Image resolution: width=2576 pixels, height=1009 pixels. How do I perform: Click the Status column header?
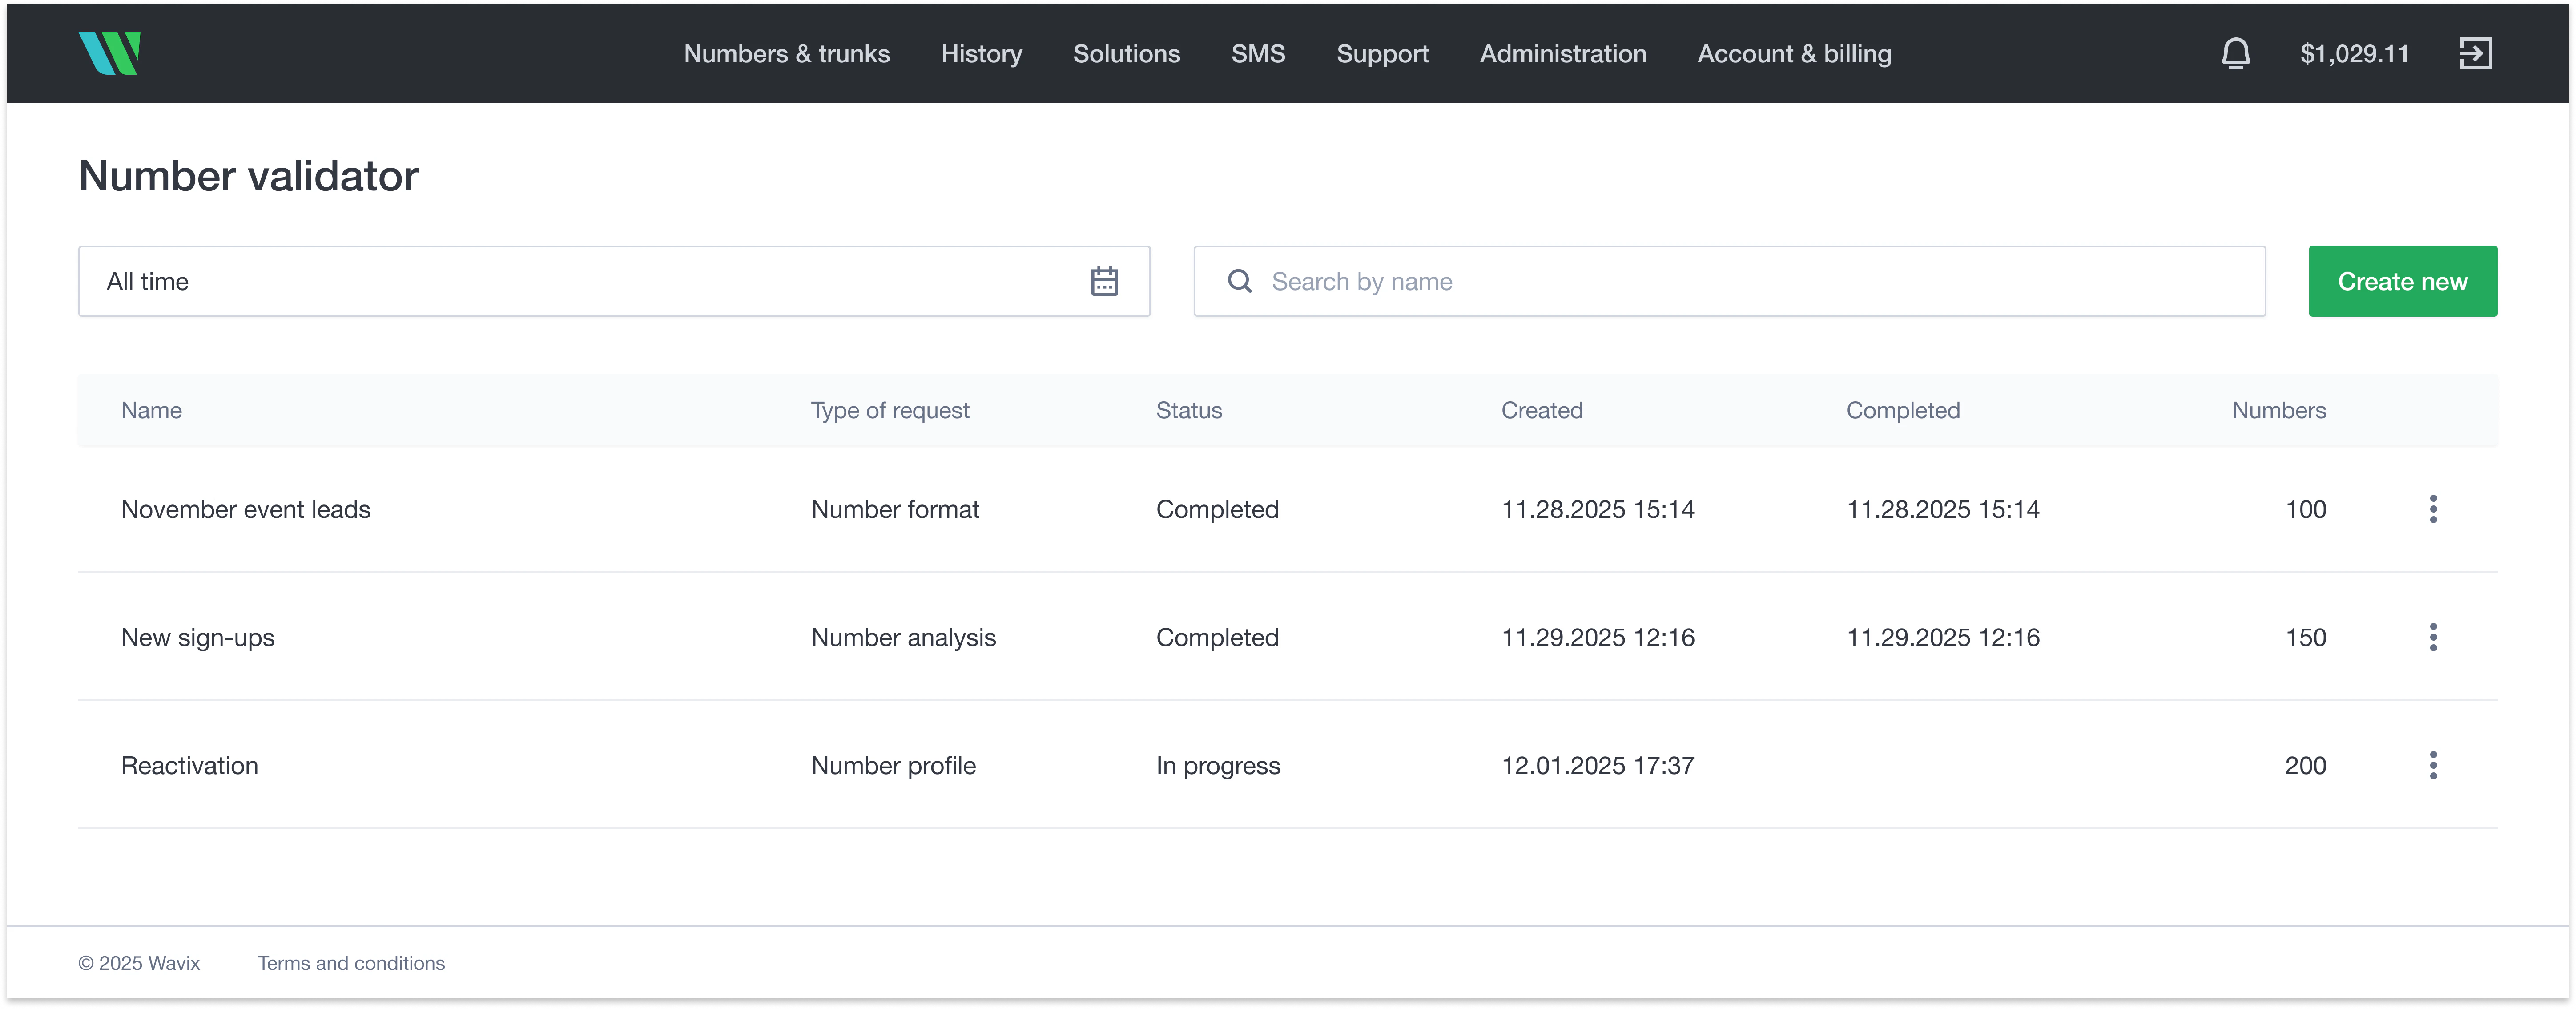click(x=1189, y=410)
